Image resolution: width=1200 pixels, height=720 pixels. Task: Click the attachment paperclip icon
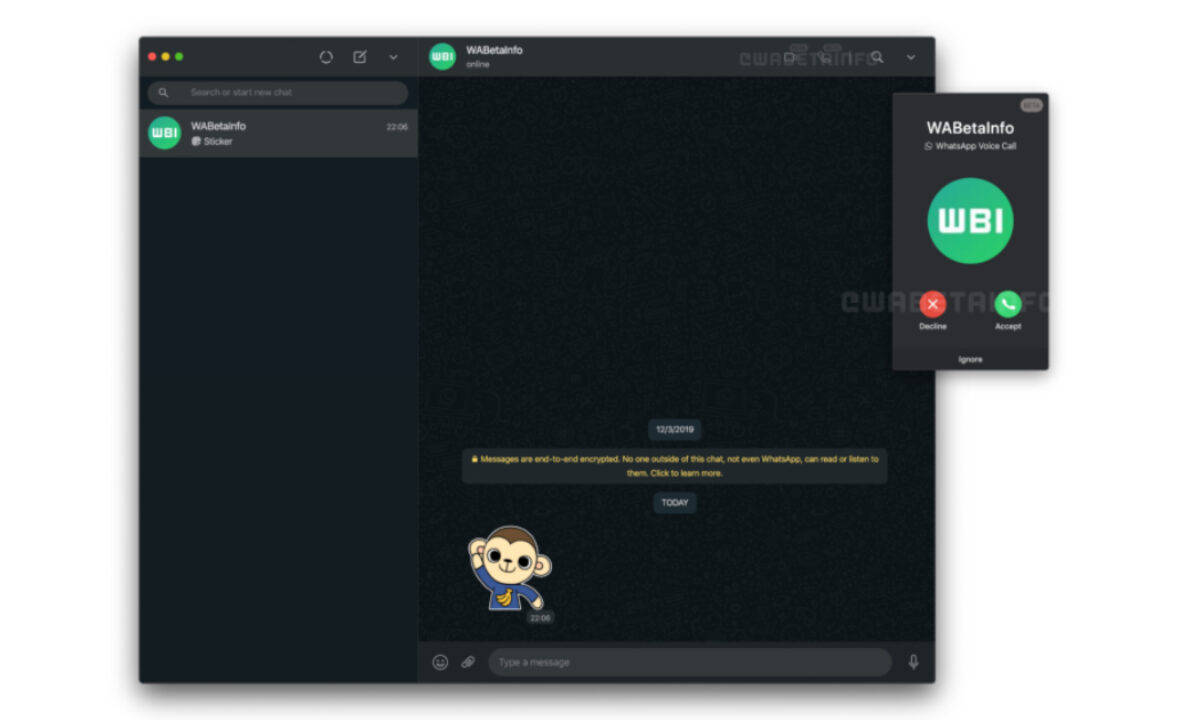(x=467, y=662)
